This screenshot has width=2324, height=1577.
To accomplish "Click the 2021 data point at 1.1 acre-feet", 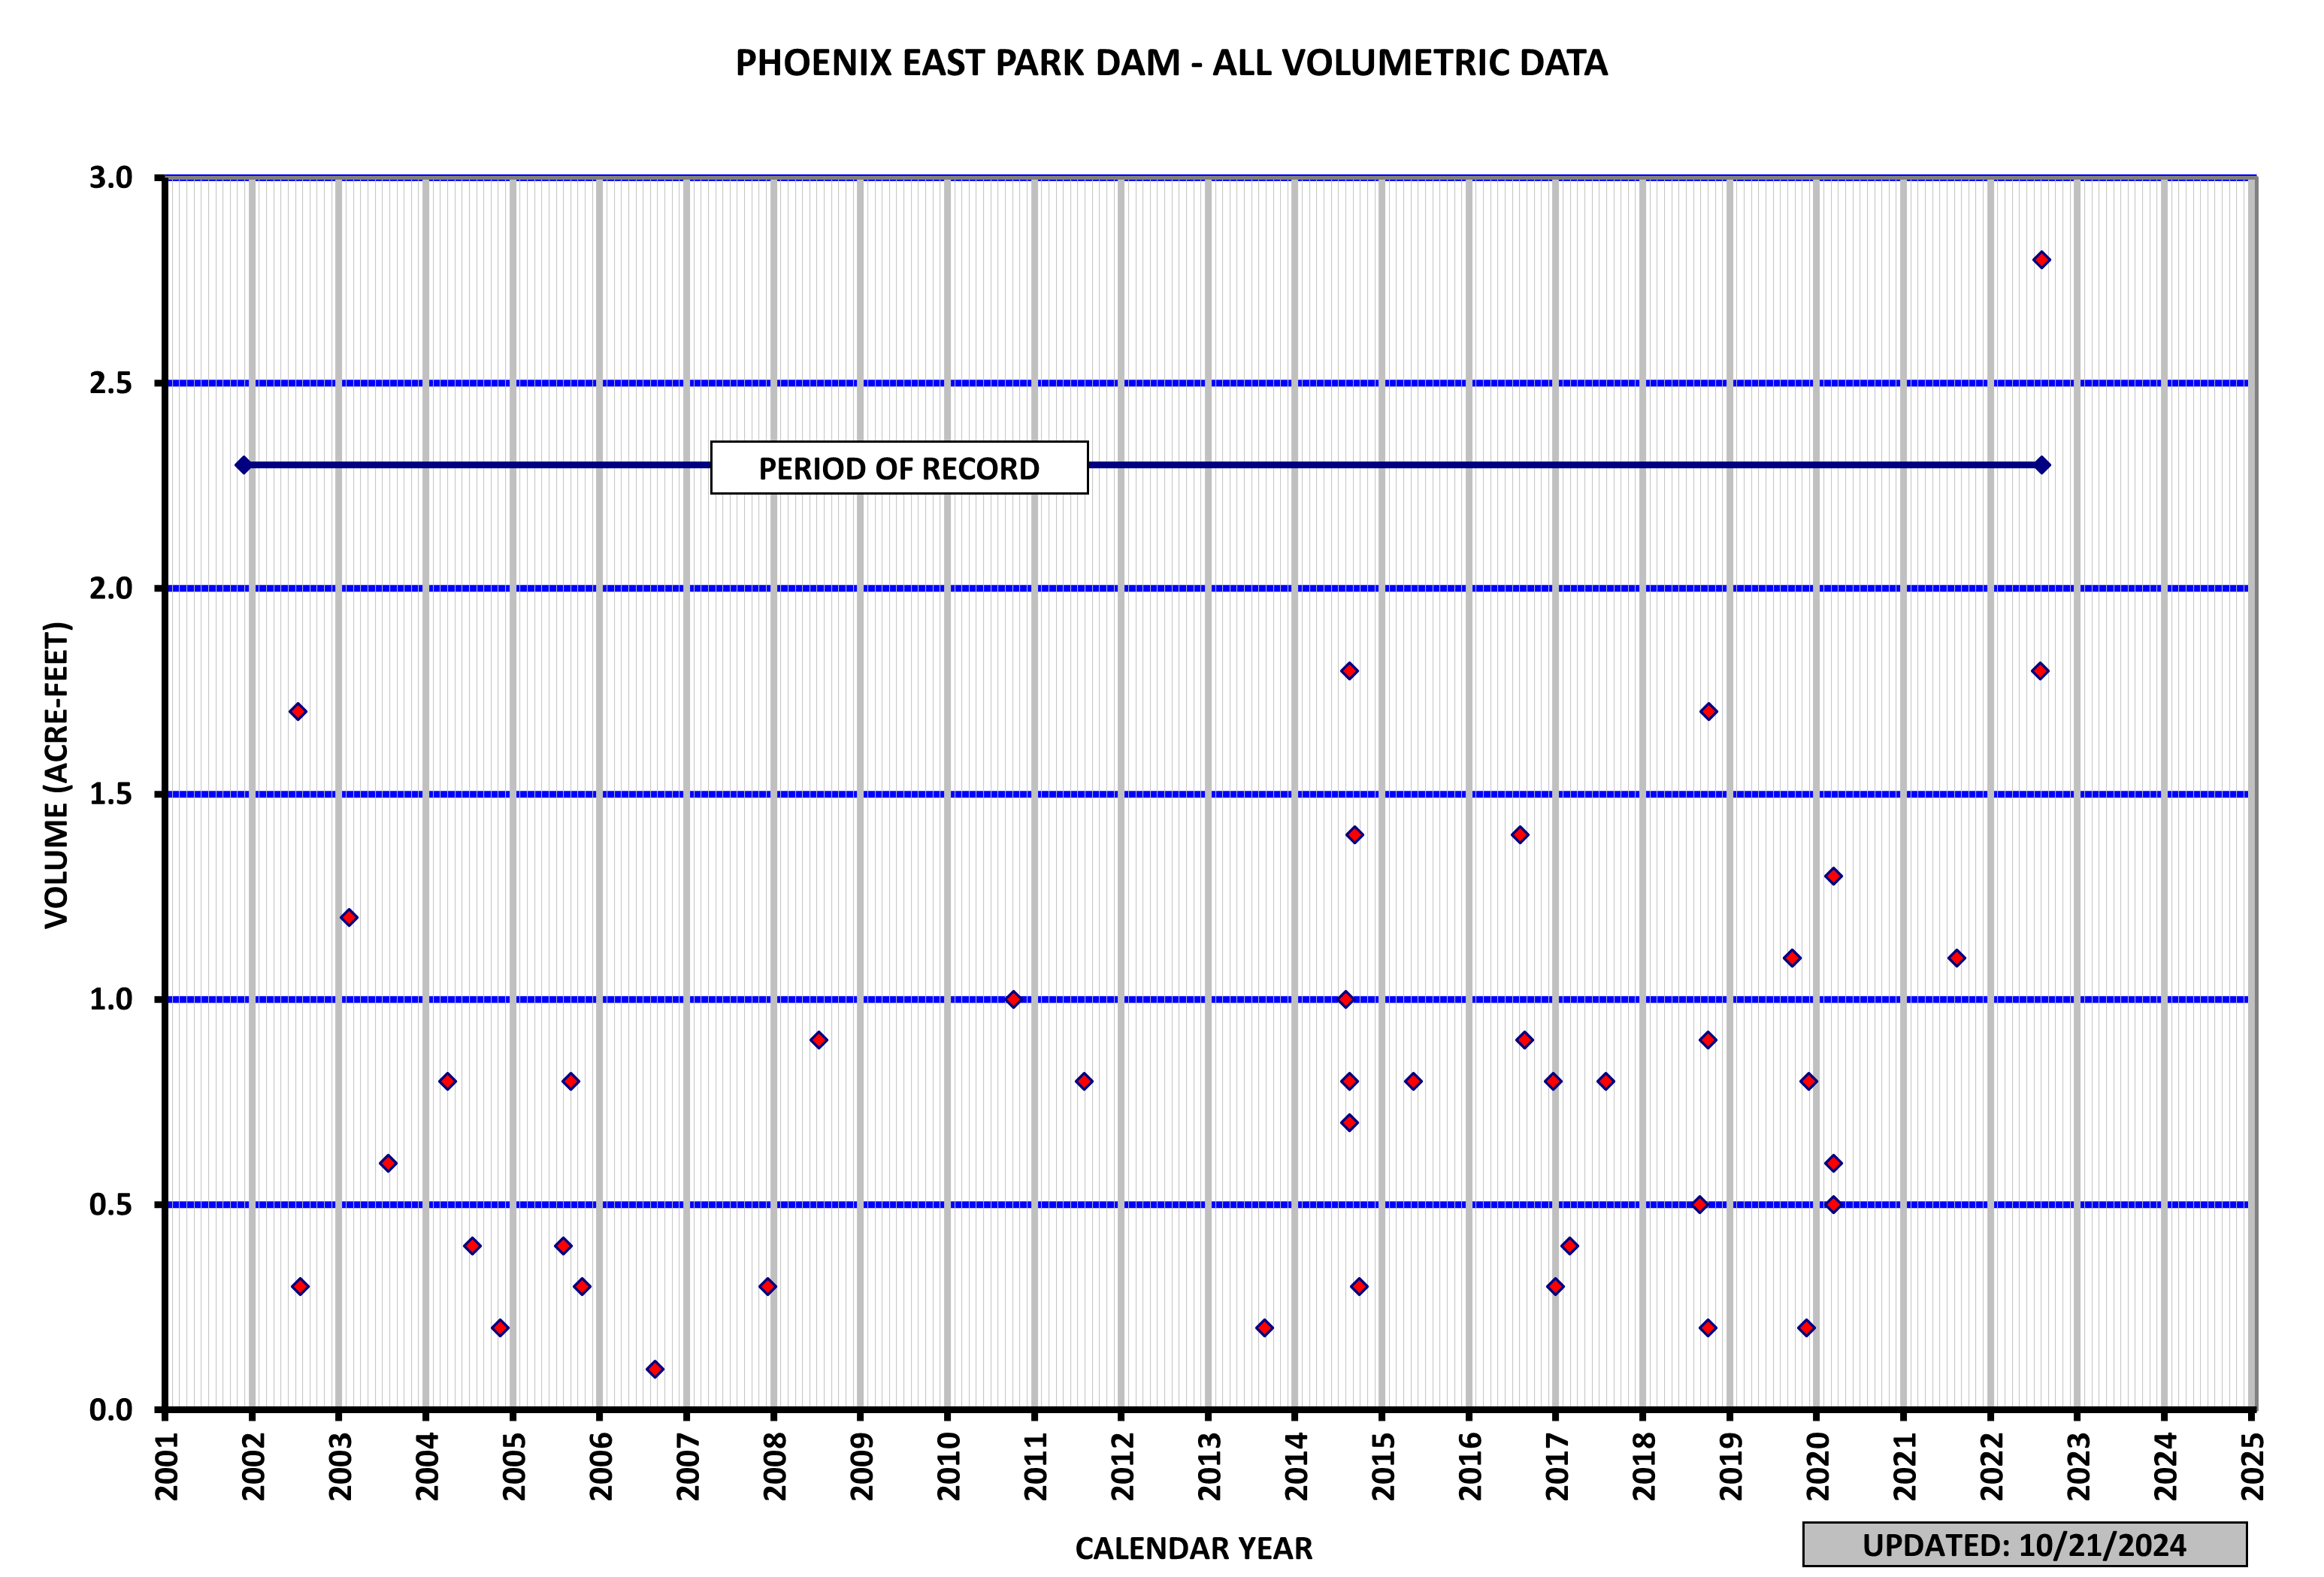I will tap(1957, 958).
